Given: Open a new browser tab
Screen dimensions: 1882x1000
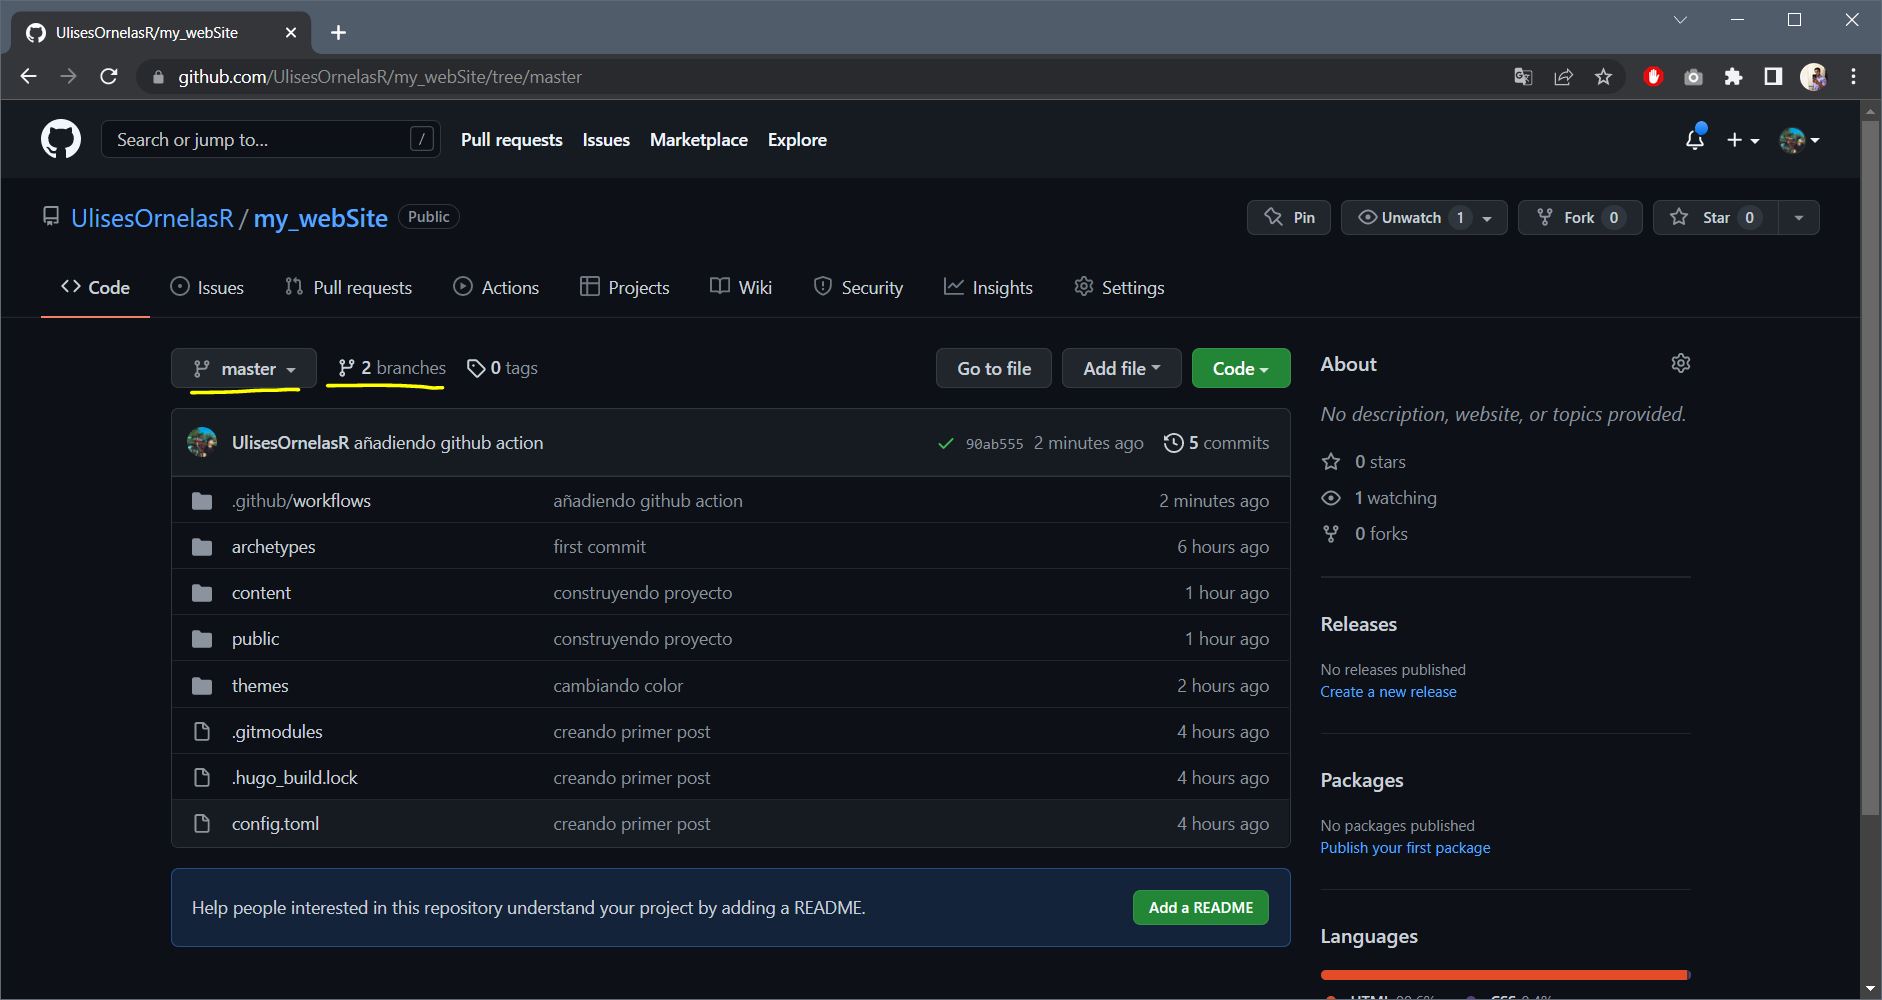Looking at the screenshot, I should [338, 33].
